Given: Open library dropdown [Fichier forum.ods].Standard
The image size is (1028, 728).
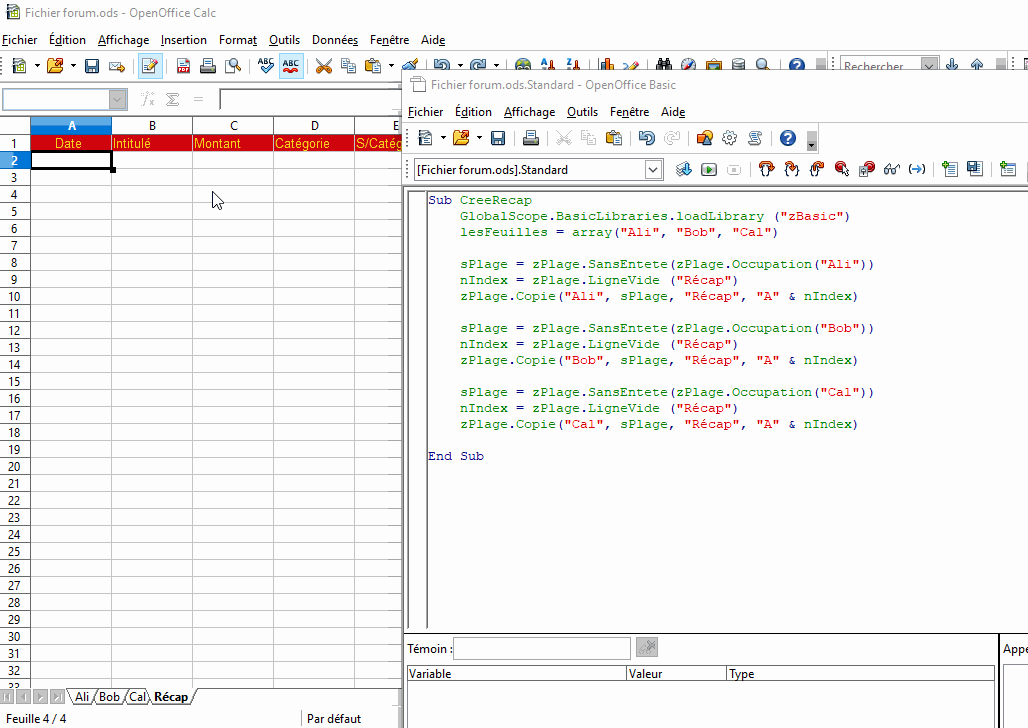Looking at the screenshot, I should point(653,170).
